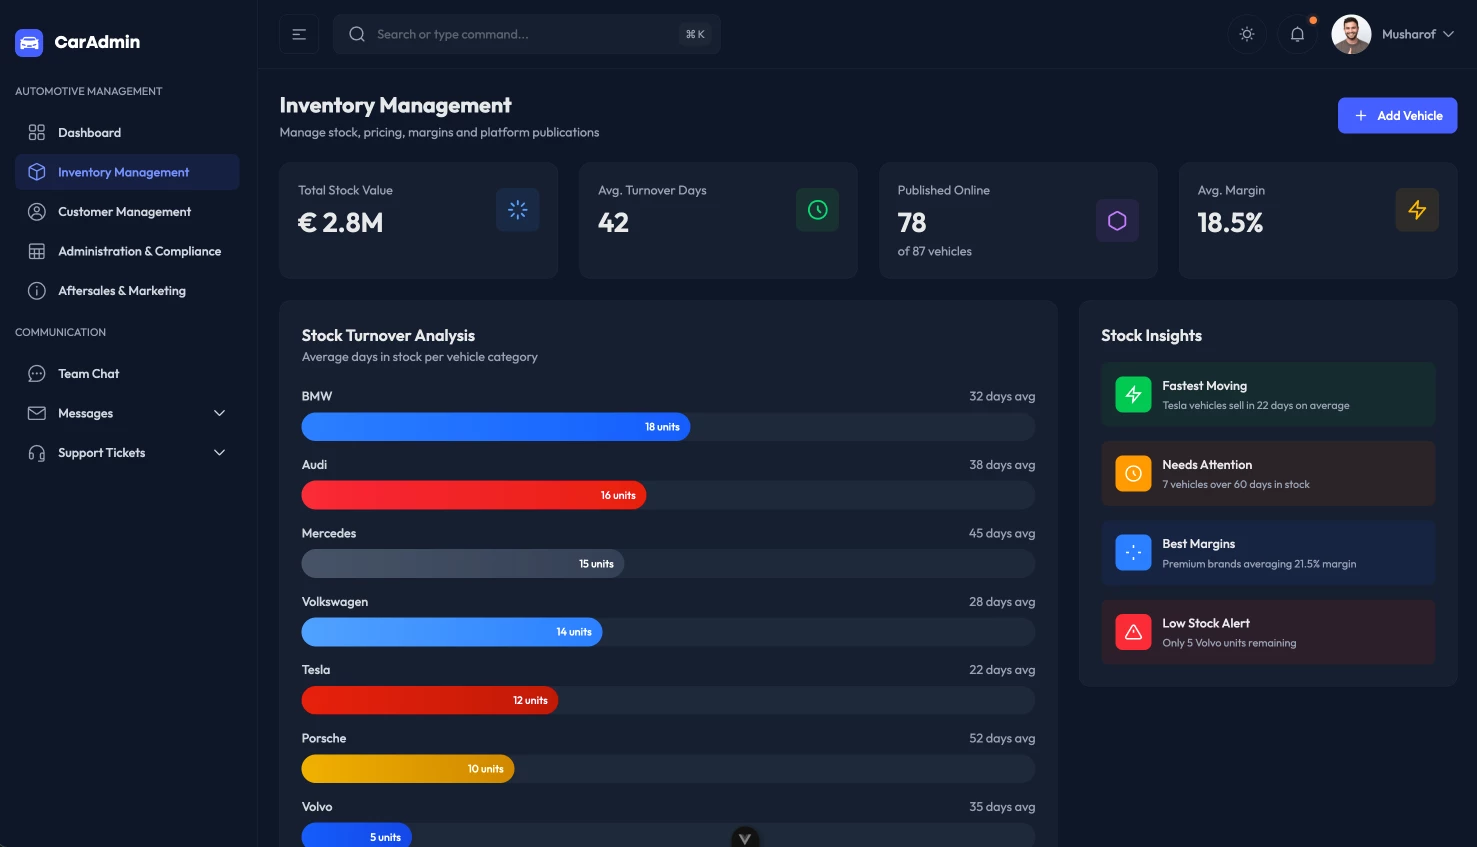Click the CarAdmin car logo icon
1477x847 pixels.
point(29,42)
